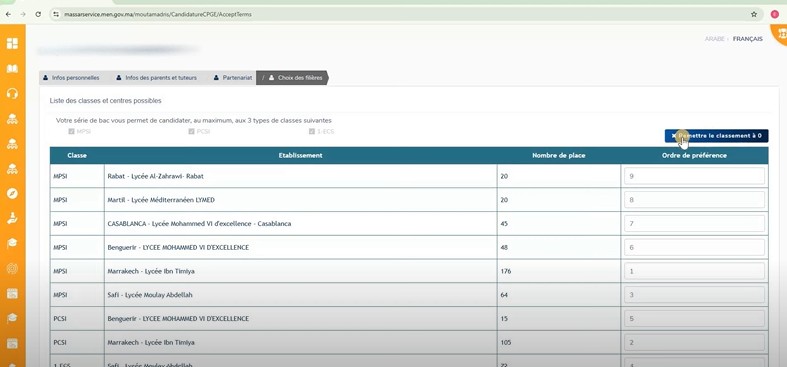Select Marrakech - Lycée Ibn Timiya PCSI cell
Screen dimensions: 787x367
pos(300,342)
